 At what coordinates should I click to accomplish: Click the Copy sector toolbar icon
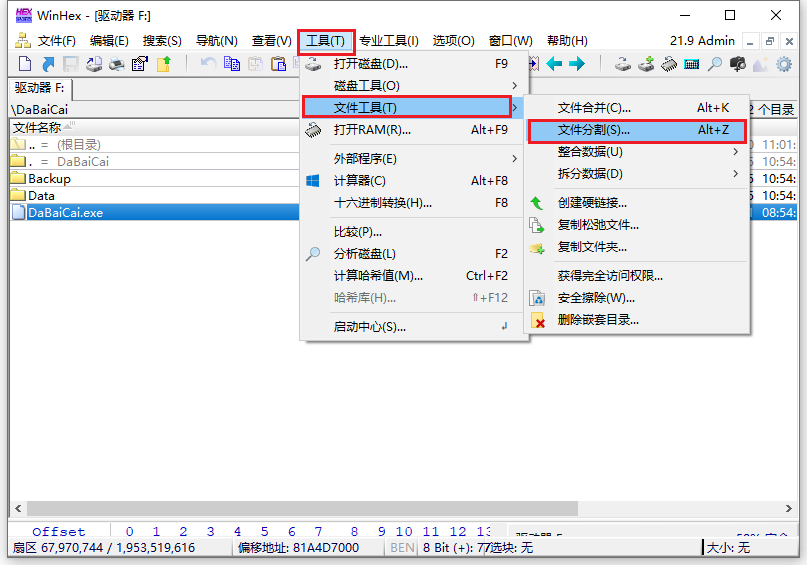(232, 63)
